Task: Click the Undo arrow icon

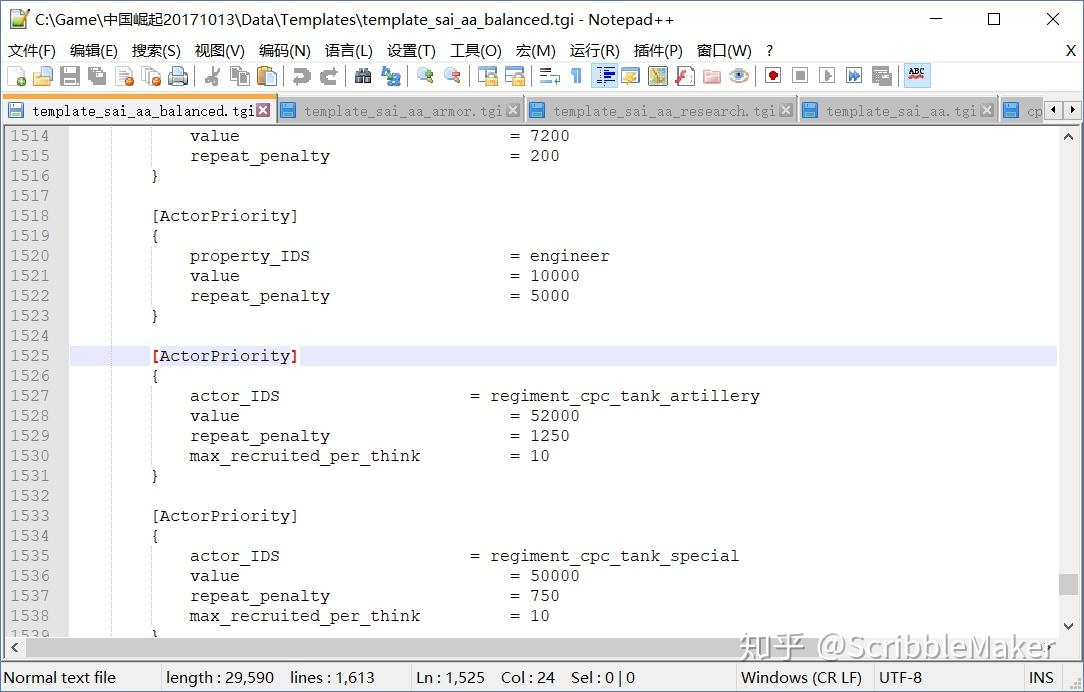Action: pyautogui.click(x=301, y=76)
